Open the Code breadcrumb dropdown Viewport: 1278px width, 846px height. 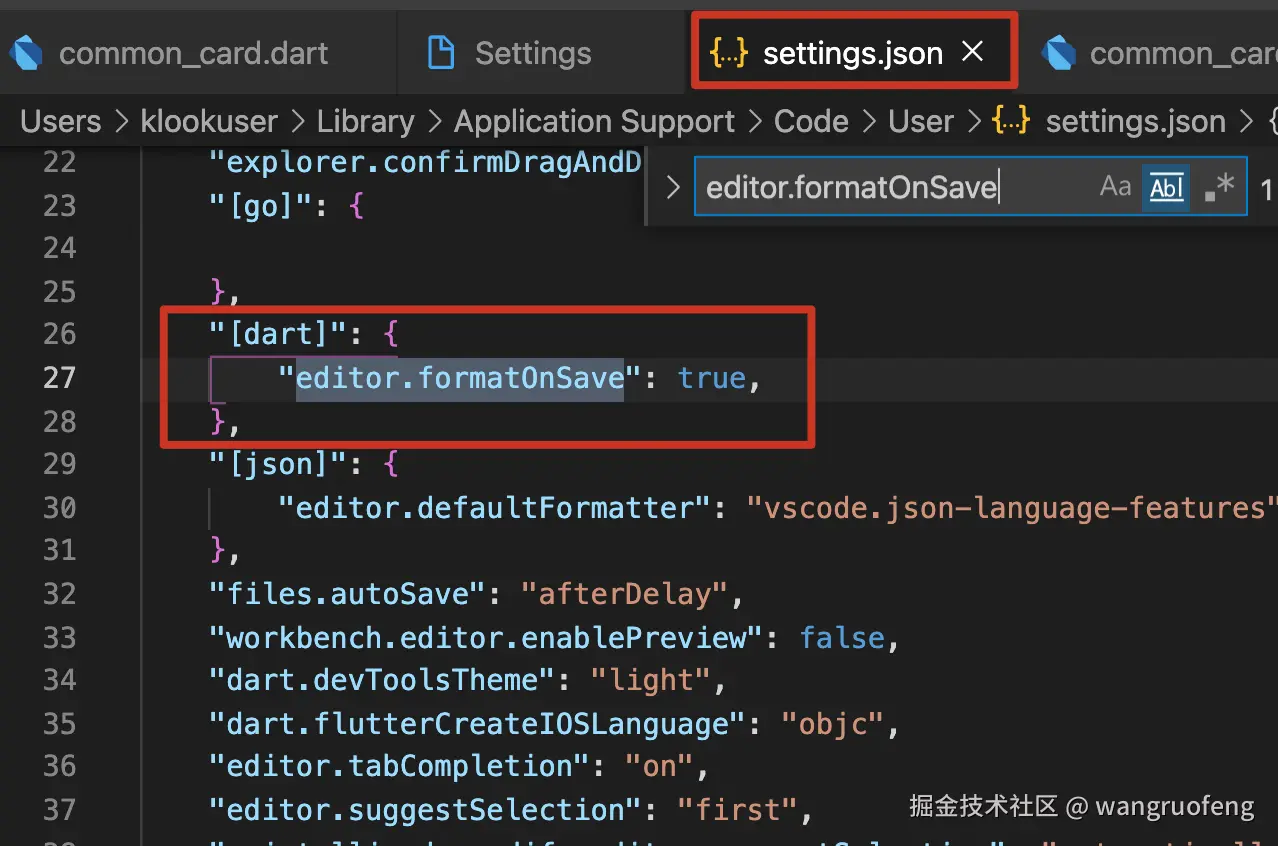811,122
